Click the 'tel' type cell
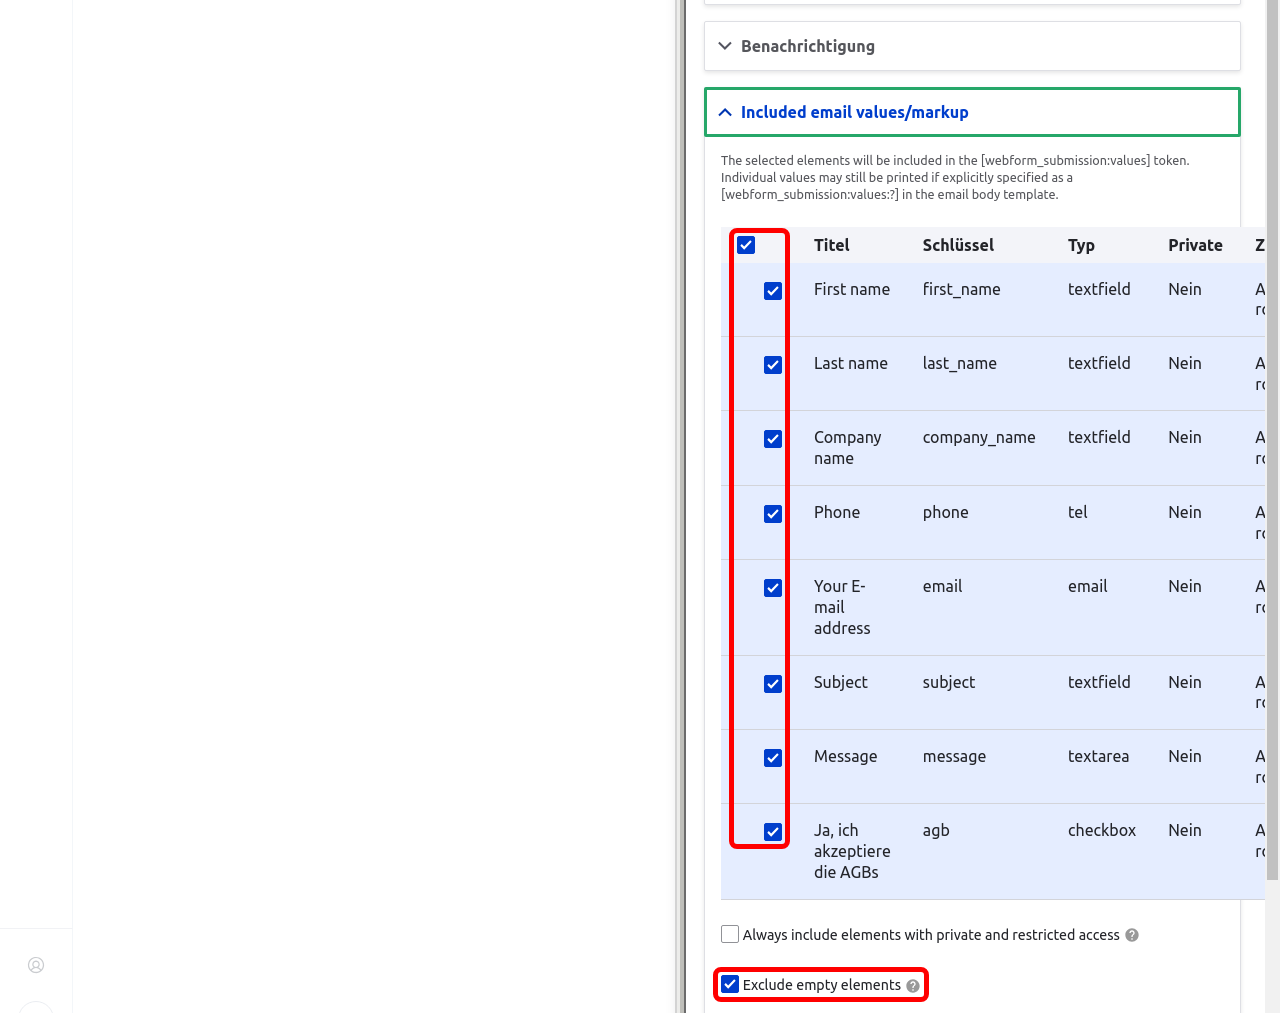The height and width of the screenshot is (1013, 1280). (x=1077, y=512)
